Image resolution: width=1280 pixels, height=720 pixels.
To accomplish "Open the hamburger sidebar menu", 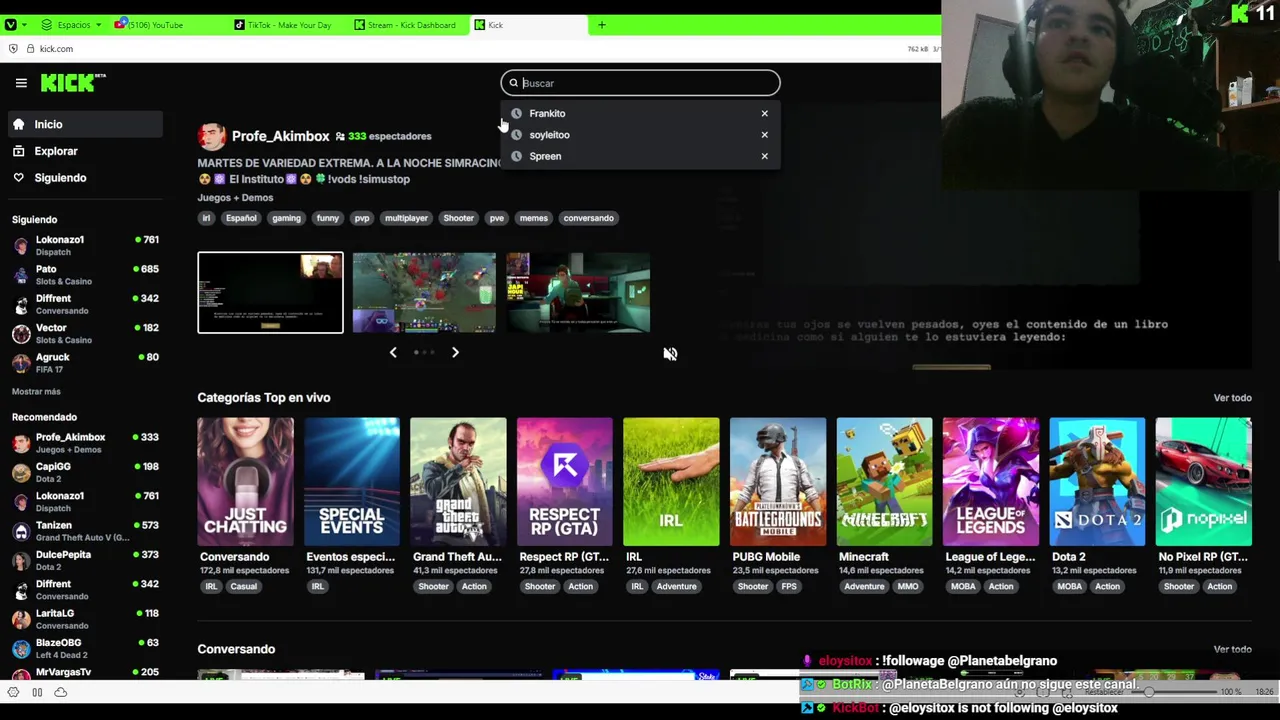I will click(x=21, y=83).
